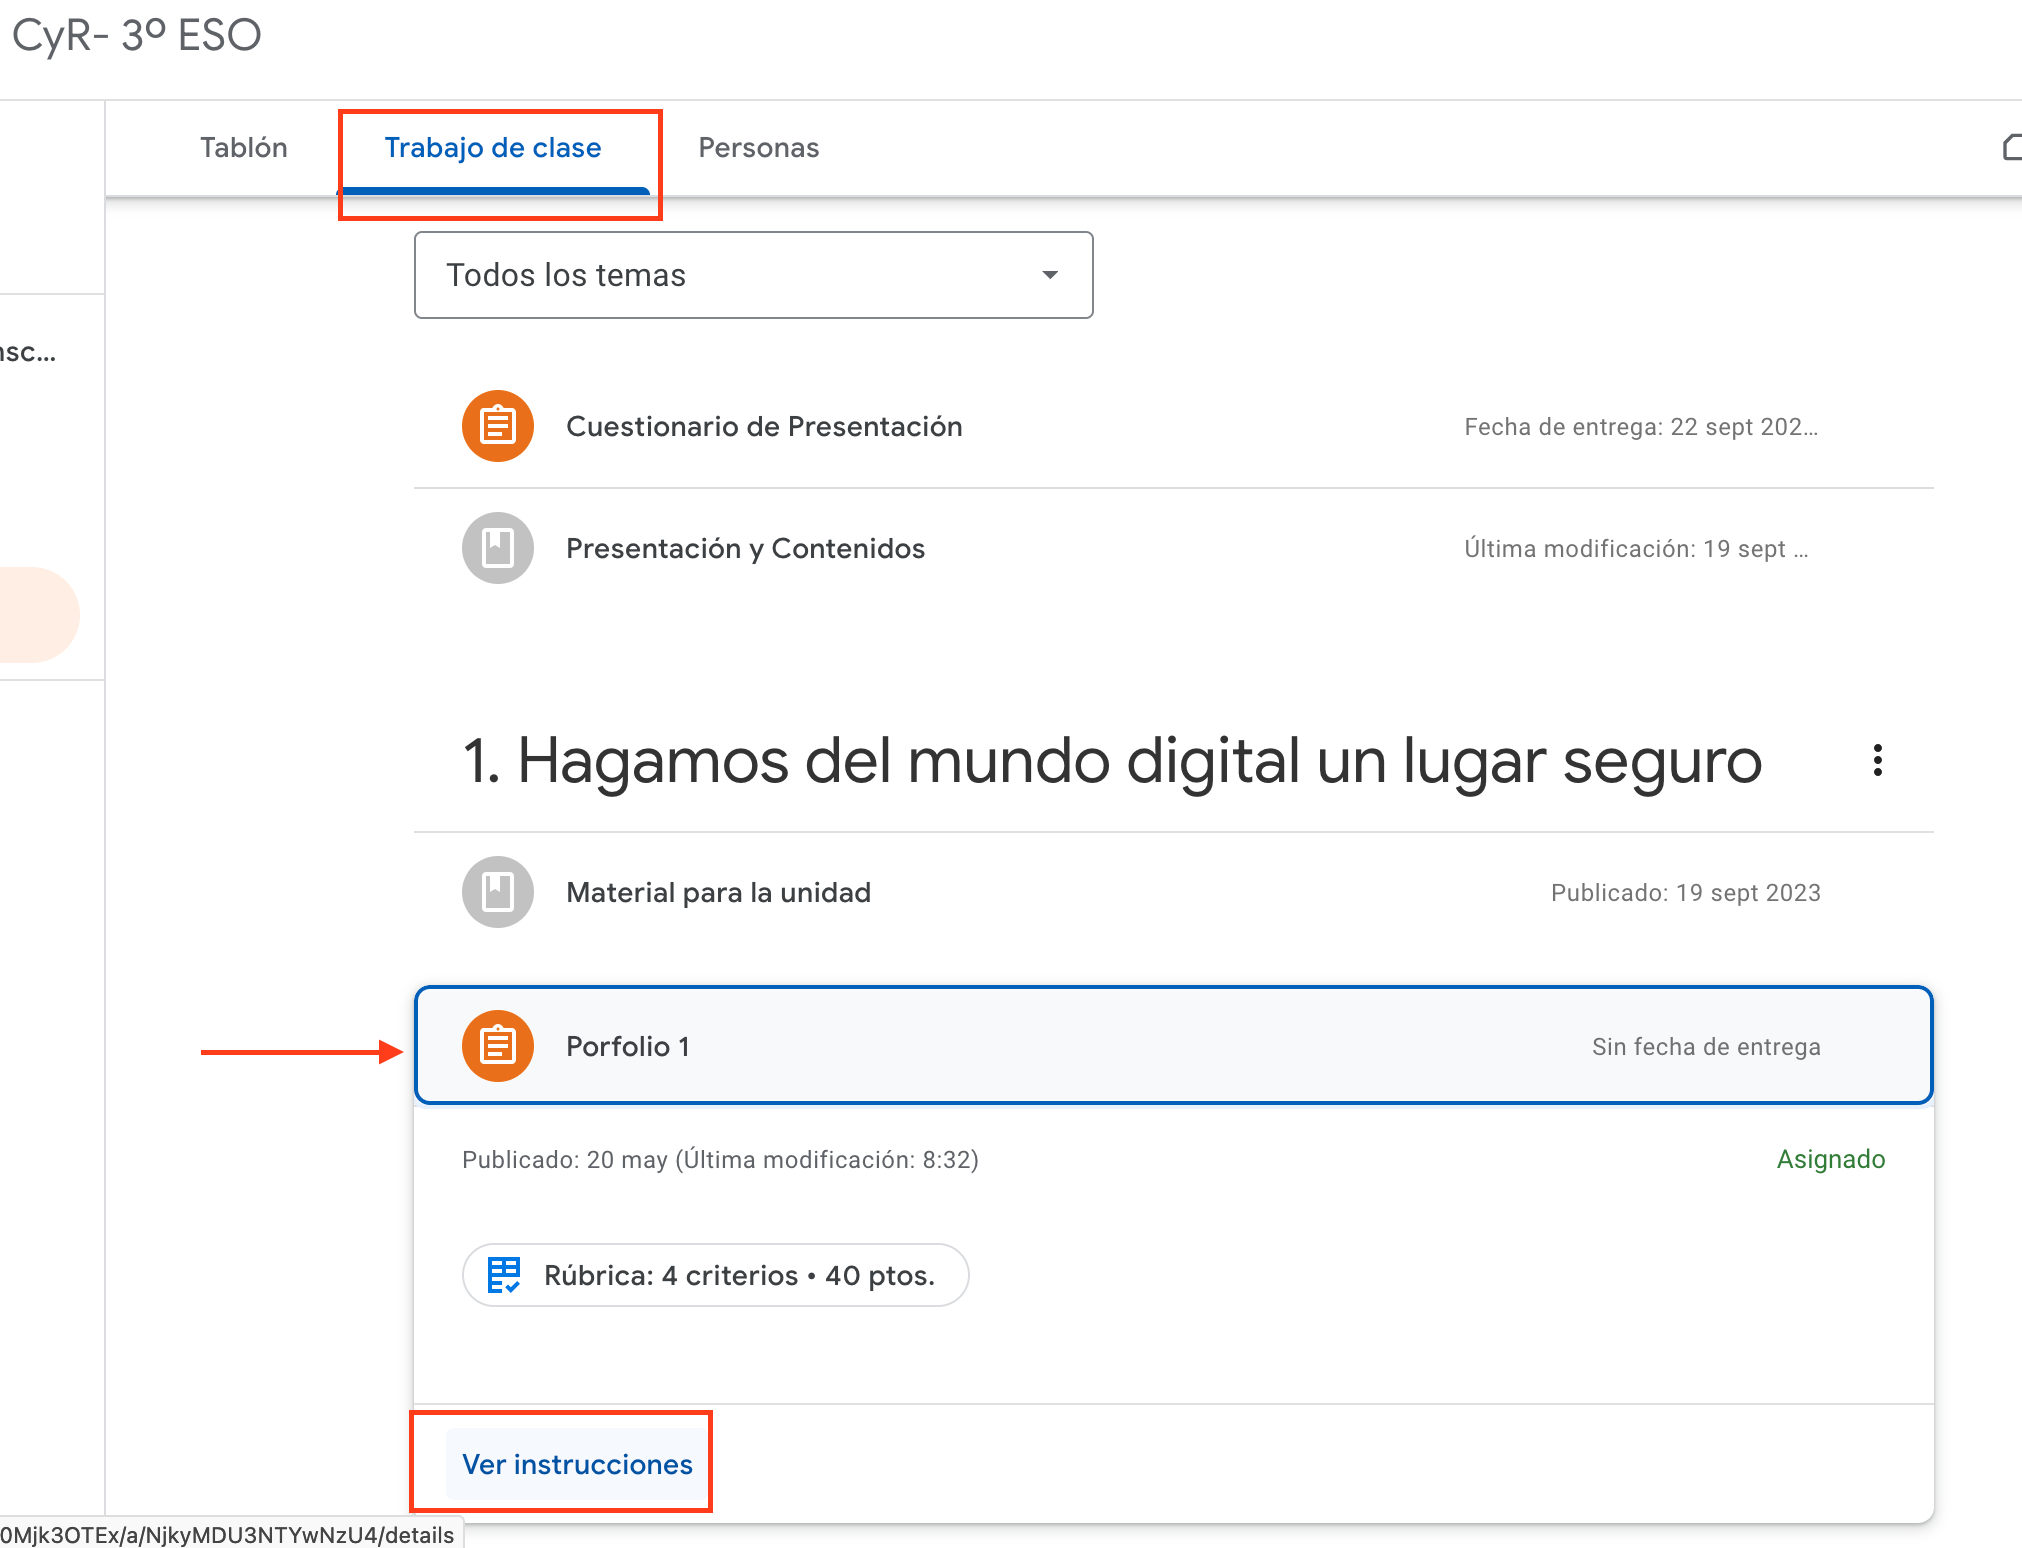Click topic heading Hagamos del mundo digital
The image size is (2022, 1548).
coord(1110,761)
